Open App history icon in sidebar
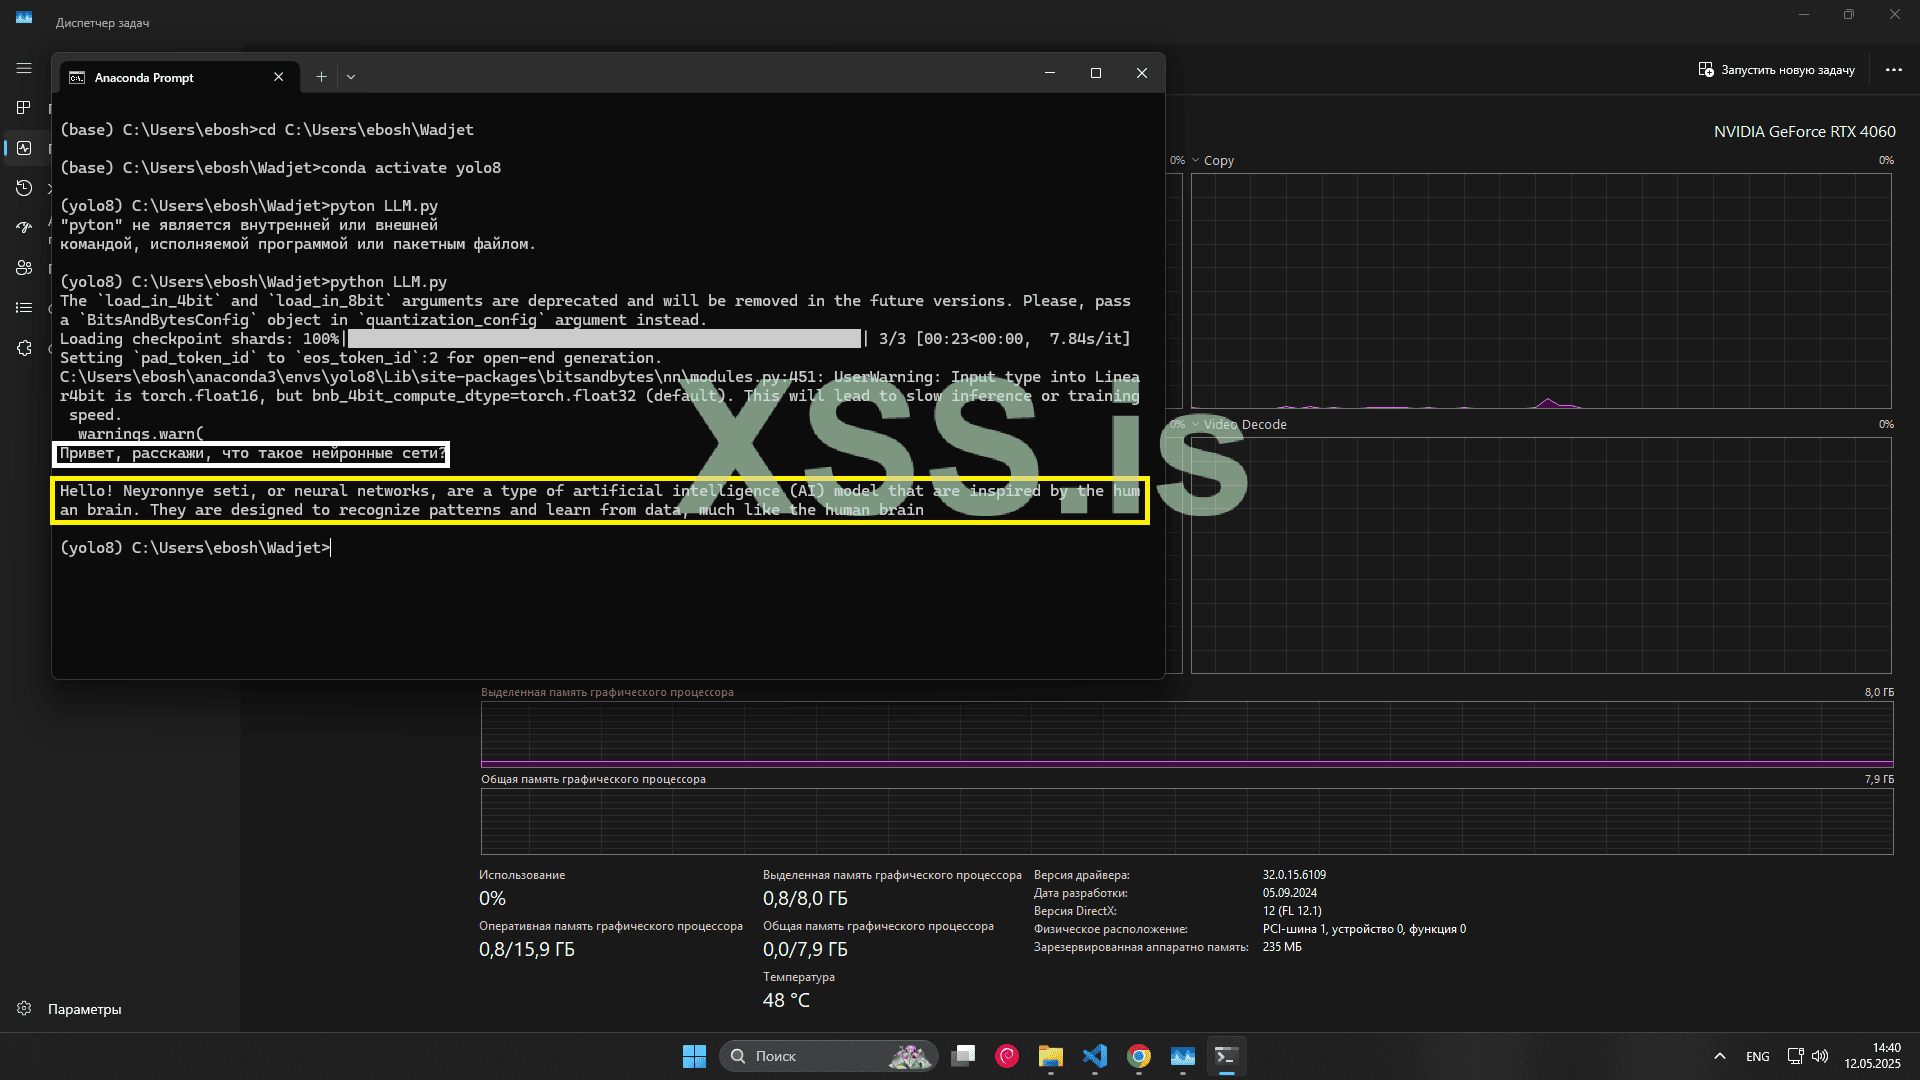1920x1080 pixels. coord(24,188)
